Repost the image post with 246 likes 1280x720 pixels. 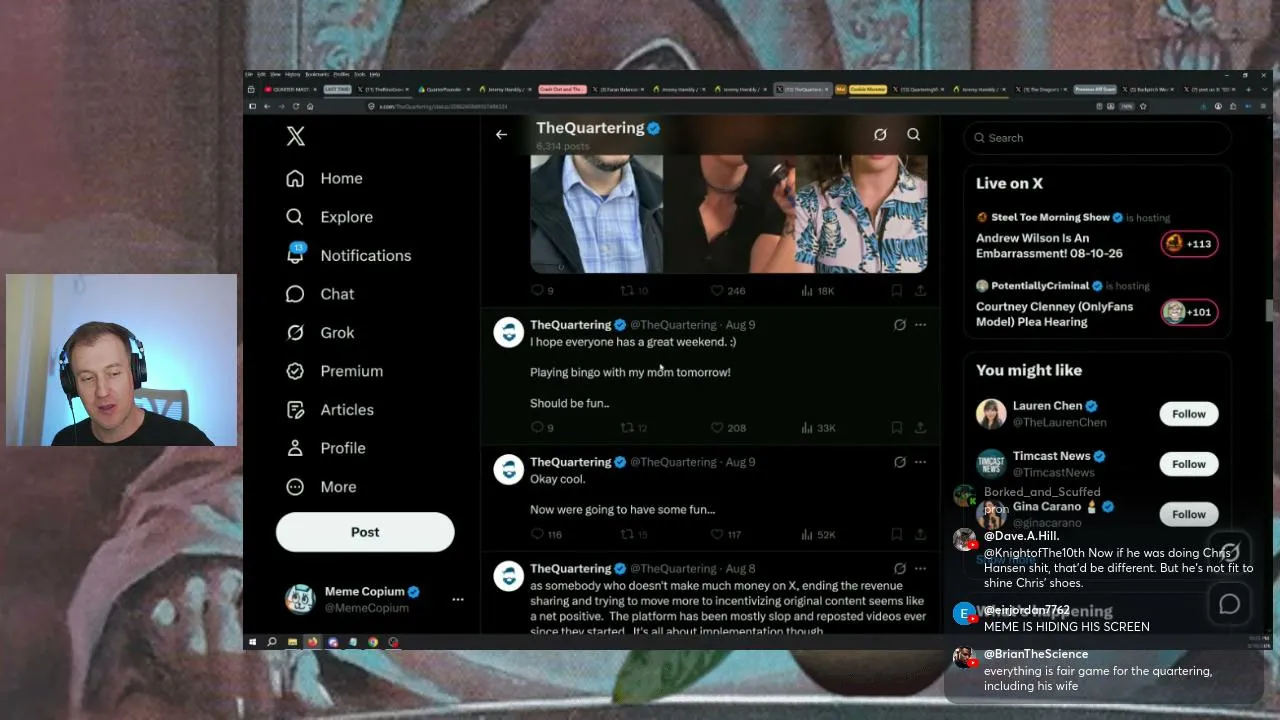pyautogui.click(x=634, y=291)
